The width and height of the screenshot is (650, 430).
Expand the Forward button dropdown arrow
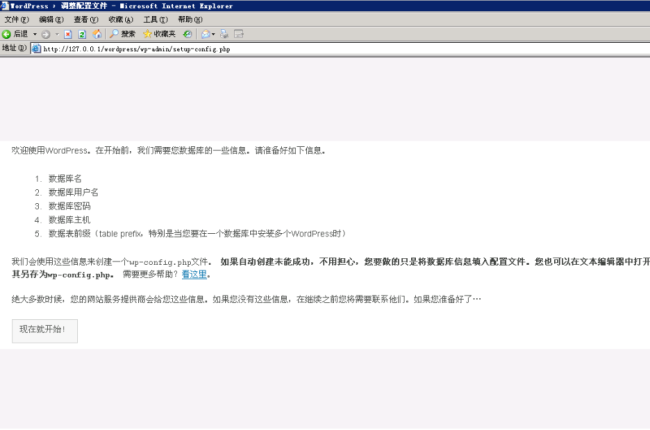tap(56, 34)
